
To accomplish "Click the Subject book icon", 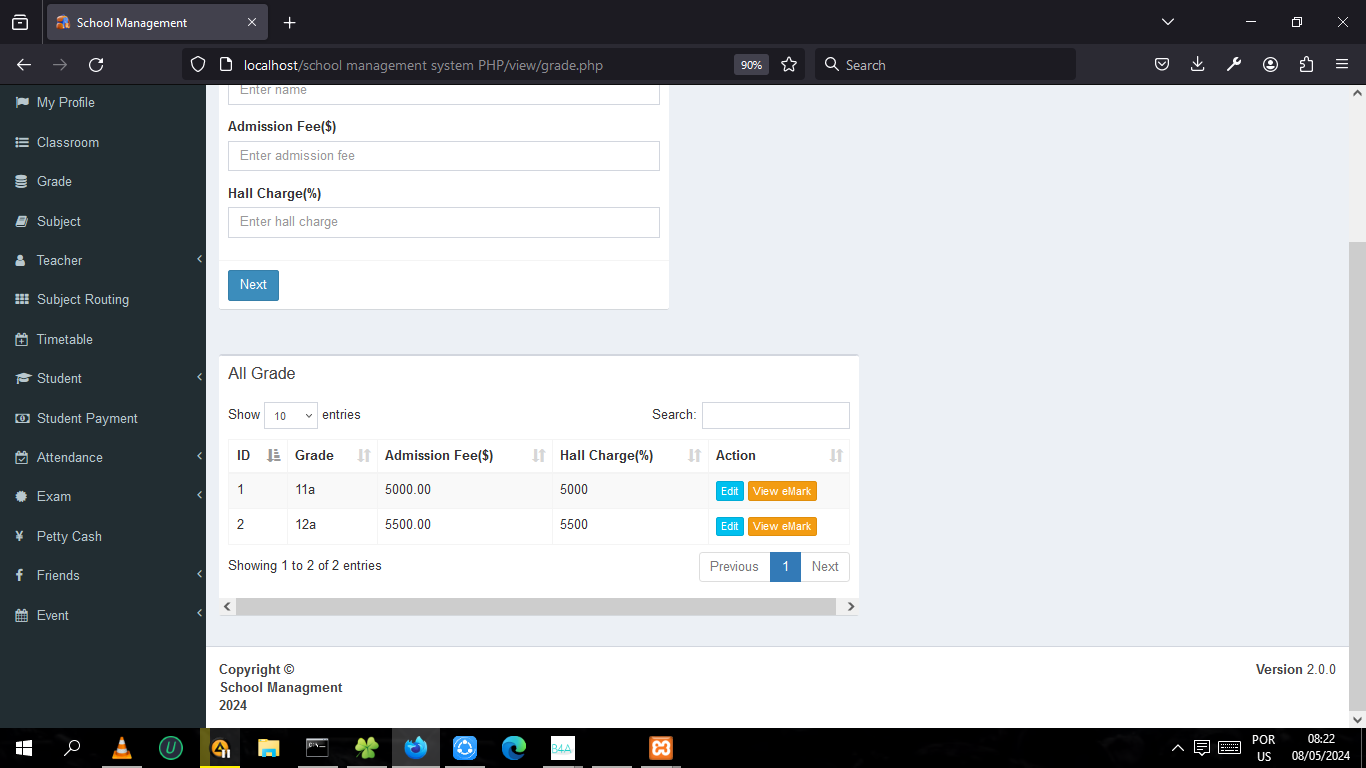I will click(x=22, y=221).
